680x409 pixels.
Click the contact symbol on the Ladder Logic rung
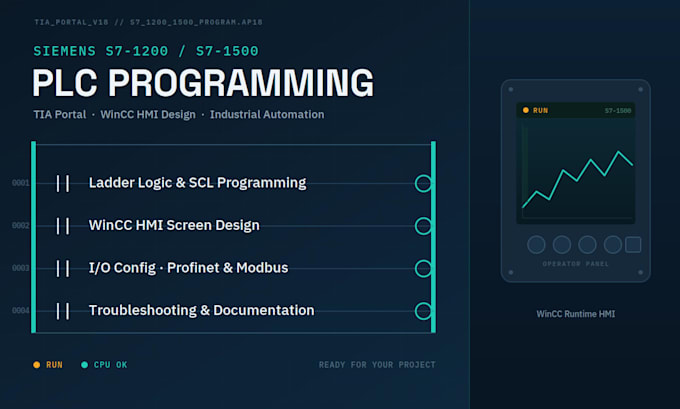coord(63,183)
